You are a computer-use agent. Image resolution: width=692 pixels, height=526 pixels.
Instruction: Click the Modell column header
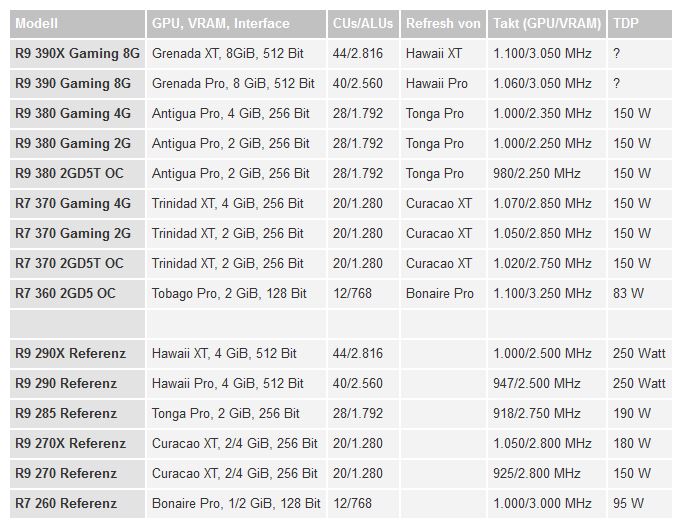[78, 23]
